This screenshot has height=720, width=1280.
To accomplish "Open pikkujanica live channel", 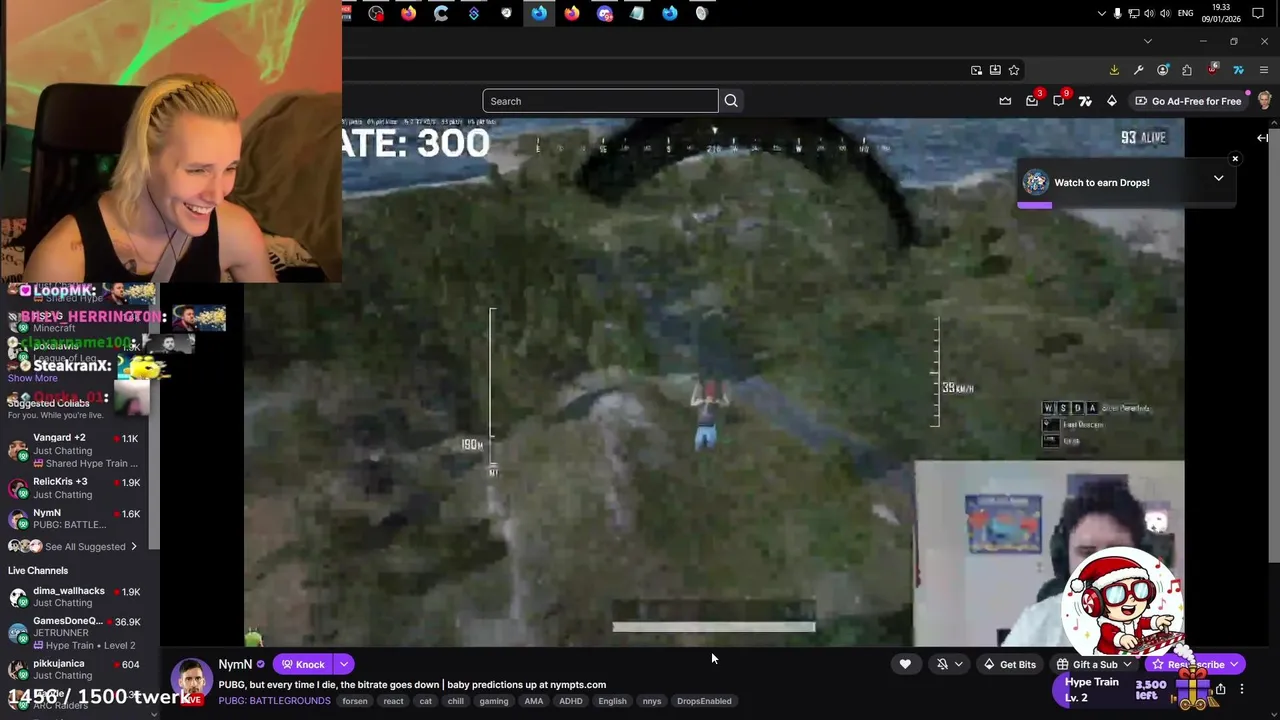I will tap(75, 669).
